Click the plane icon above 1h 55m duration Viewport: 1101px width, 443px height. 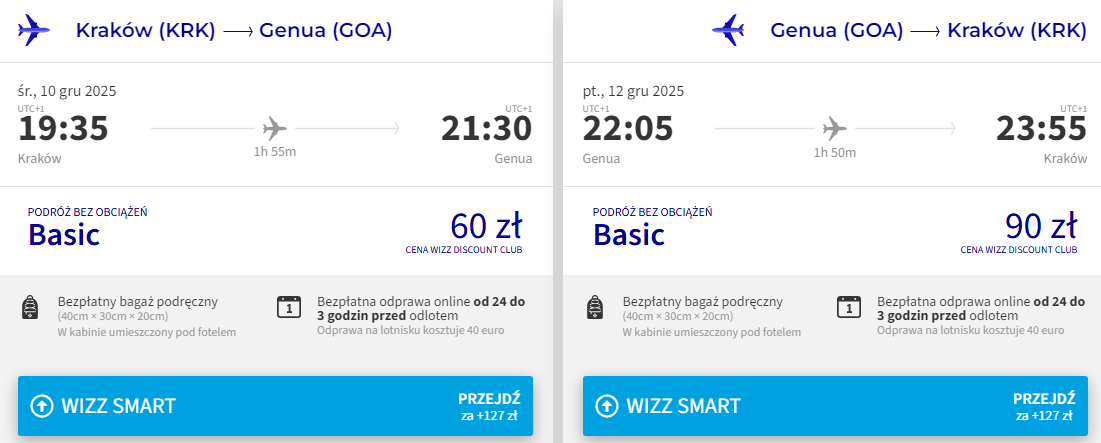point(275,128)
